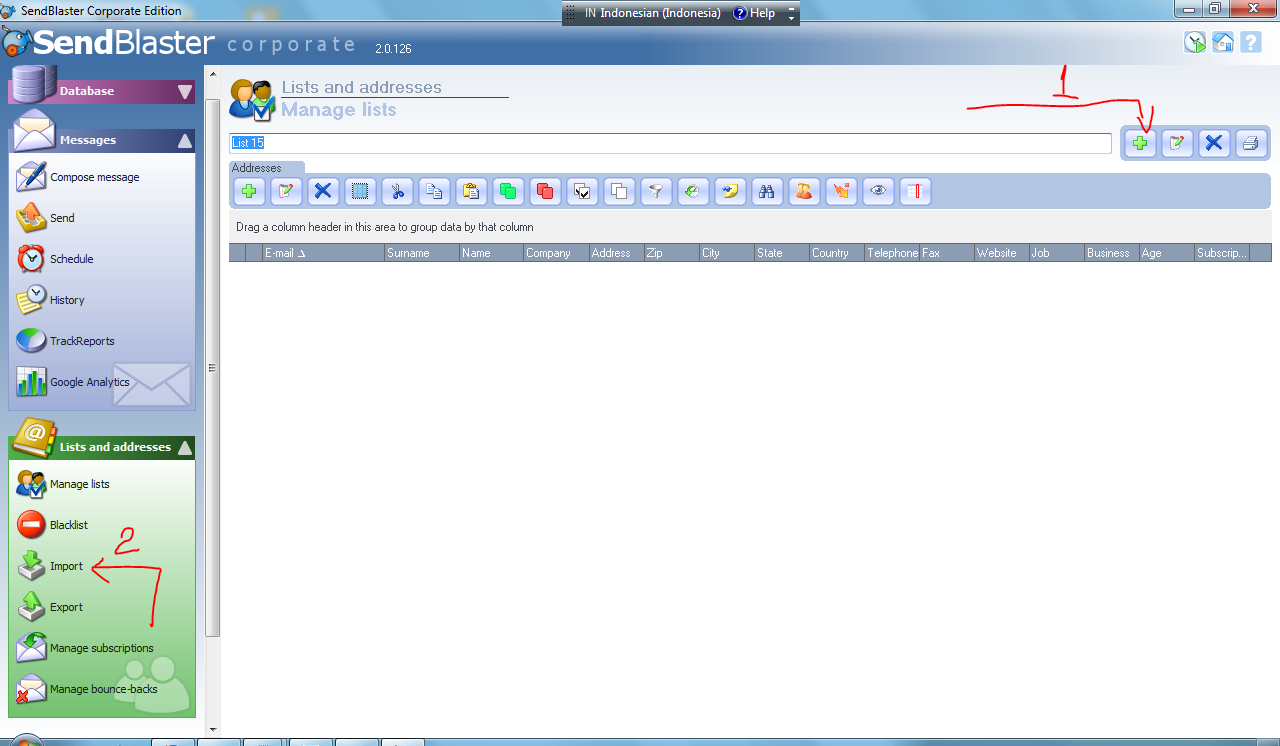Open Google Analytics
Viewport: 1280px width, 746px height.
coord(73,382)
